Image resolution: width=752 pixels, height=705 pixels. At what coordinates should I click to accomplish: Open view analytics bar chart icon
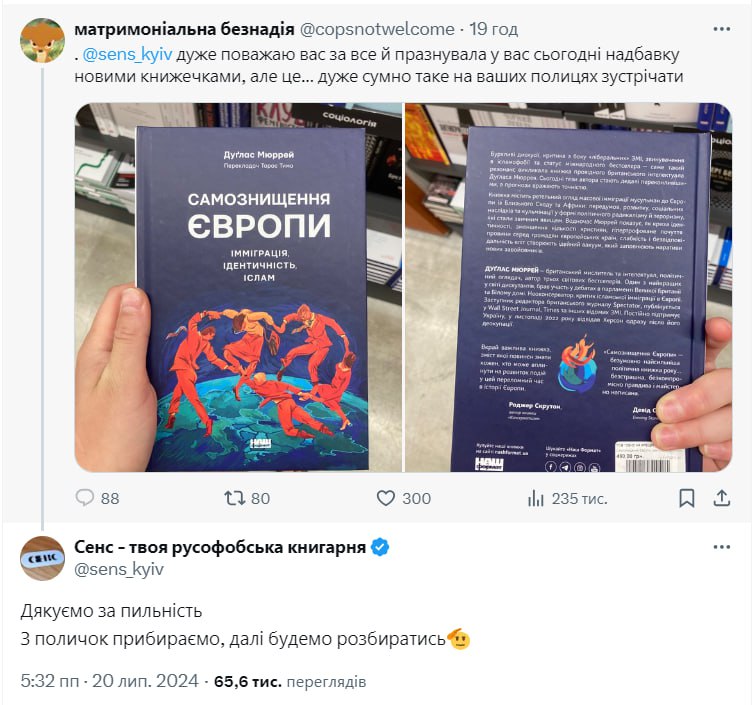536,498
